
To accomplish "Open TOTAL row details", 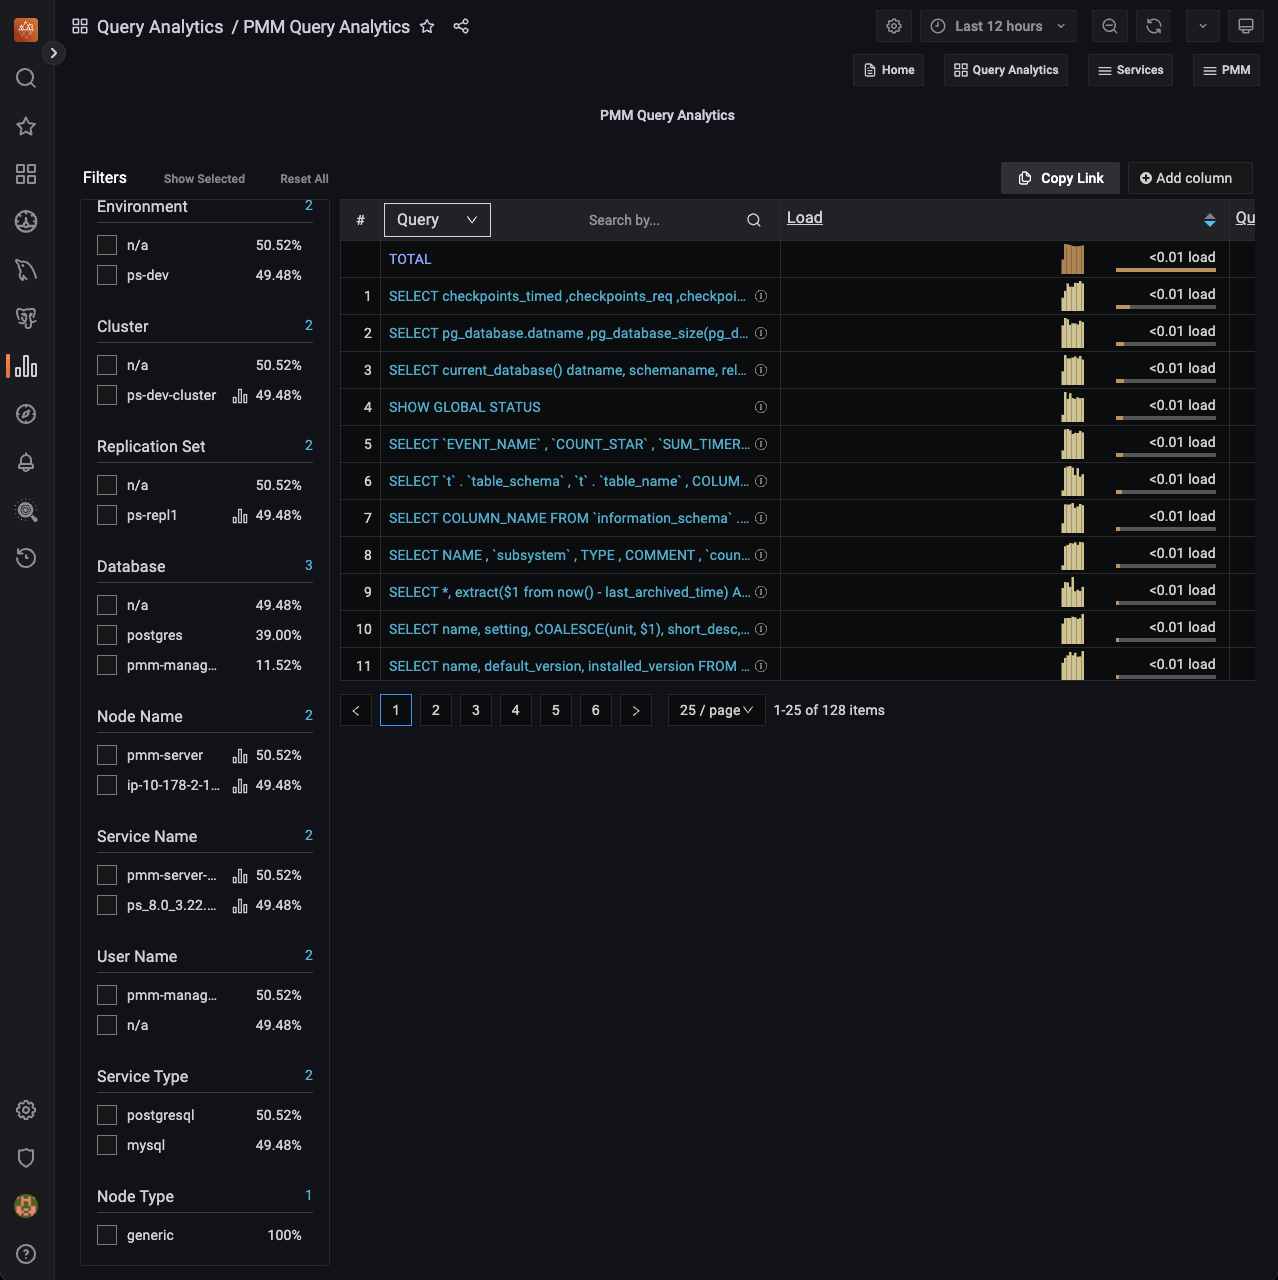I will pos(410,259).
